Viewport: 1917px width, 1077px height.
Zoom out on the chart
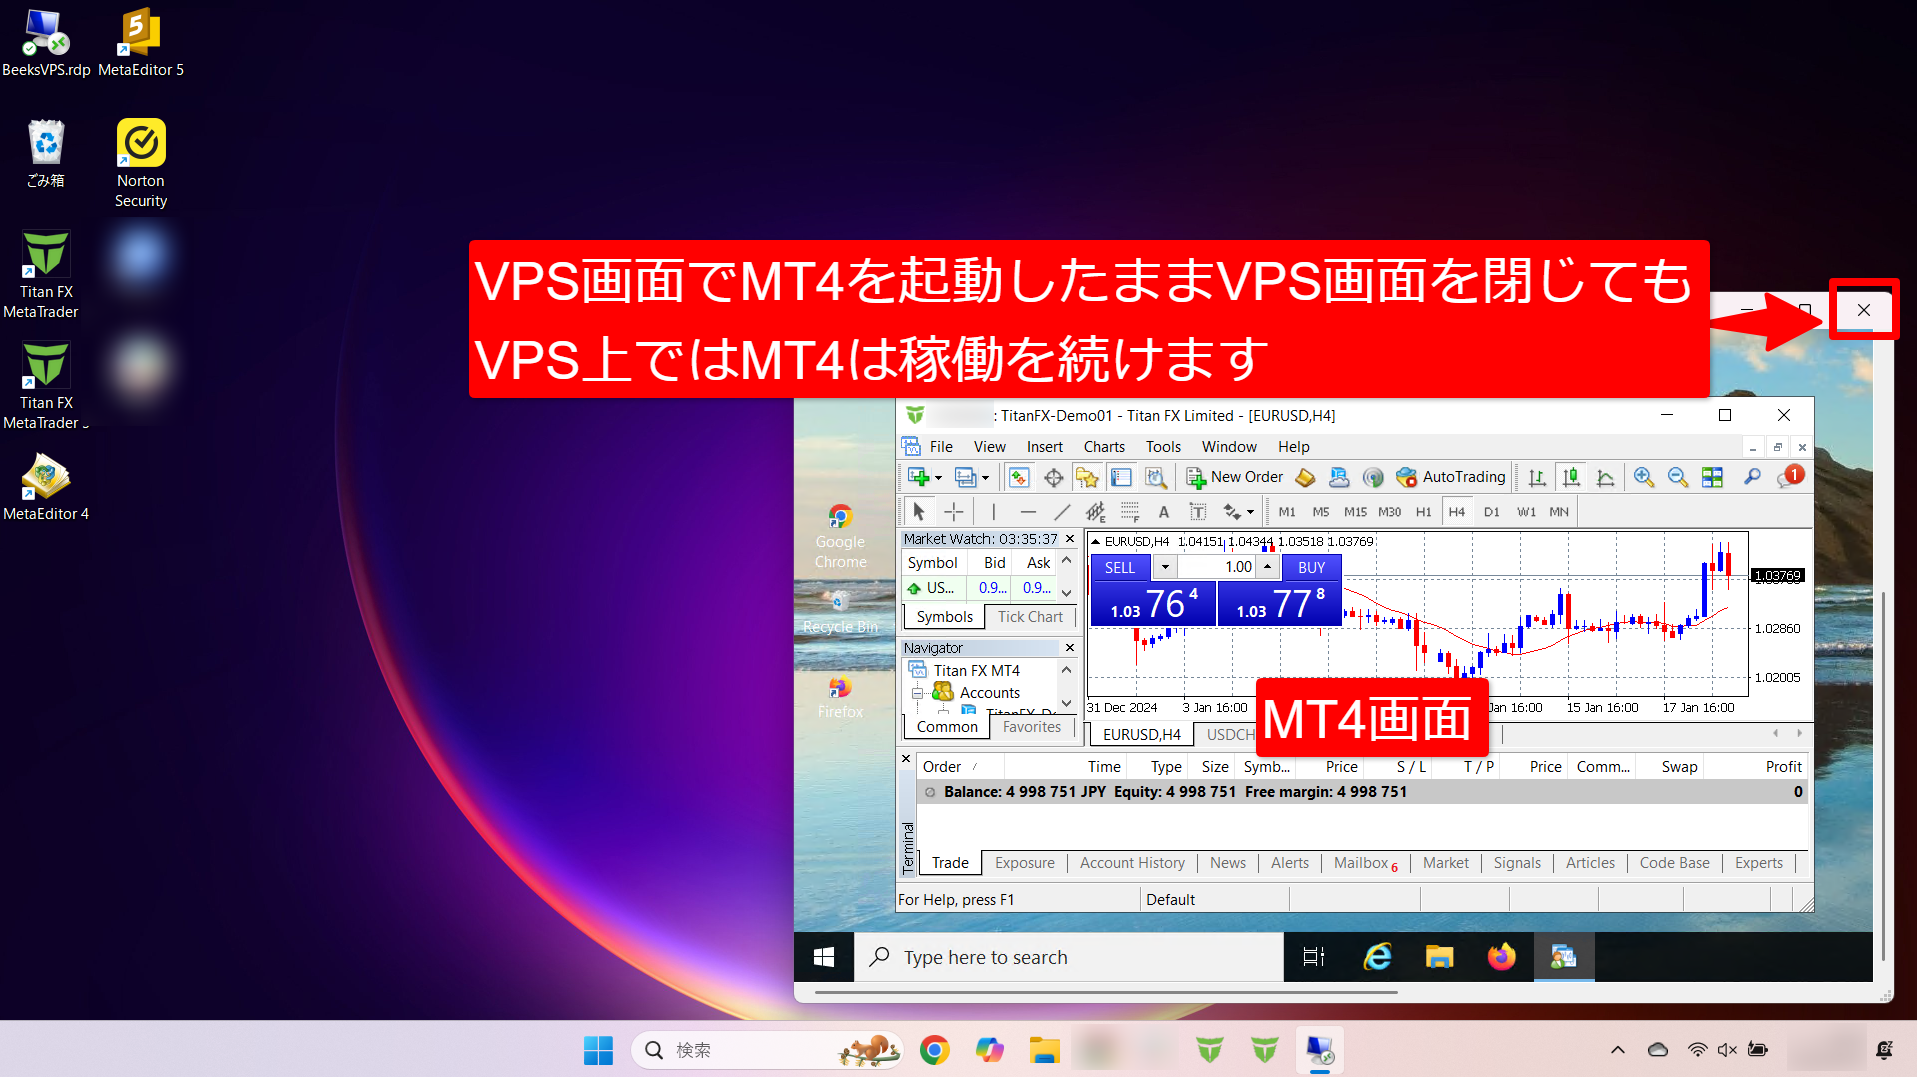[1677, 478]
